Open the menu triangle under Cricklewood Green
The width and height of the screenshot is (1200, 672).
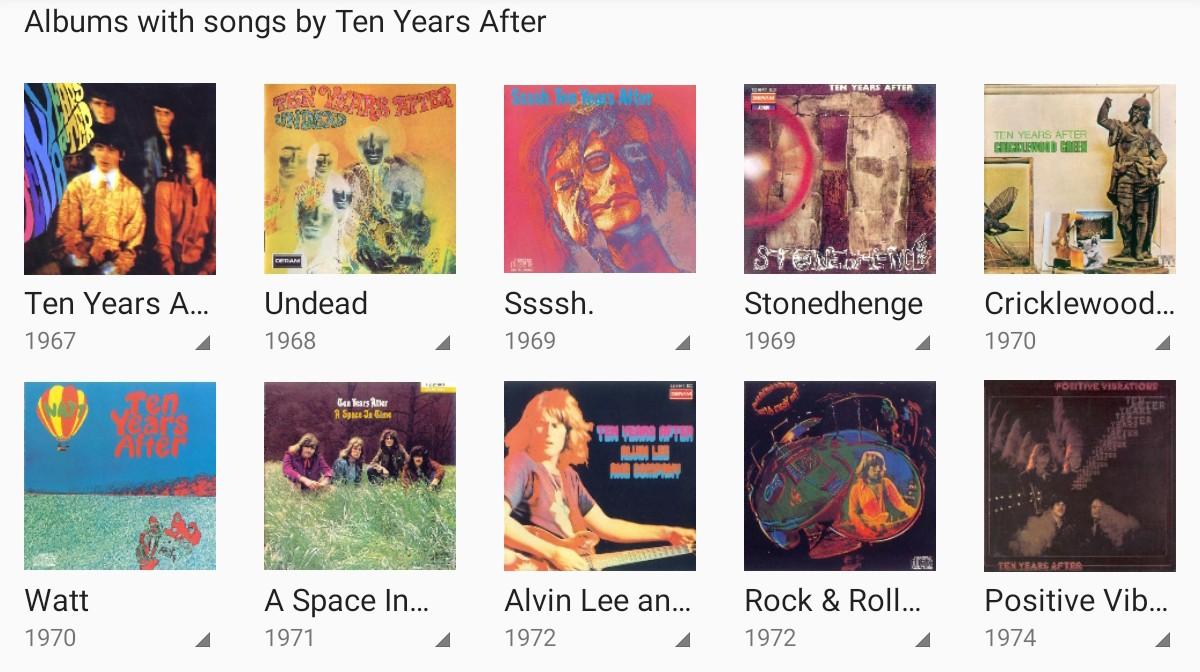tap(1163, 343)
